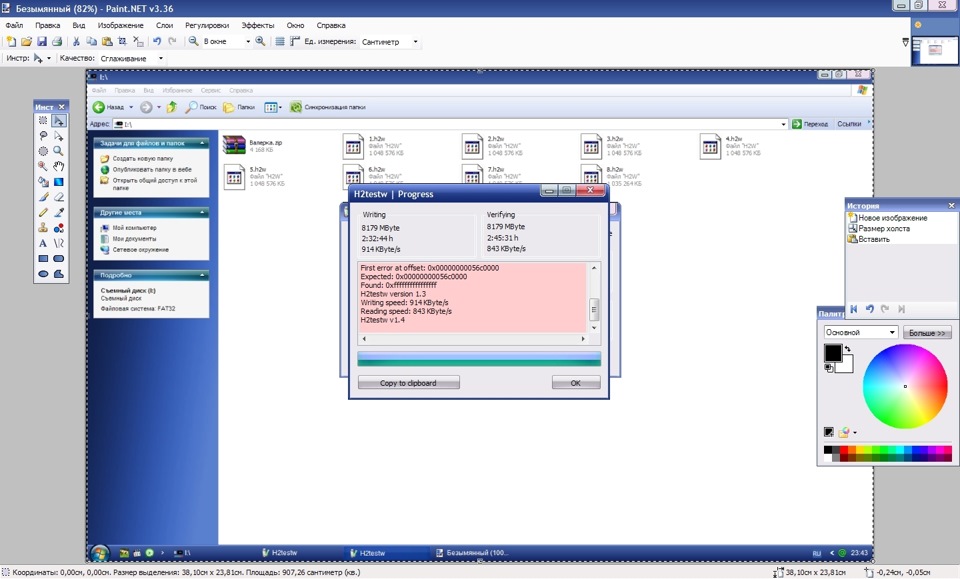
Task: Zoom out with the minus magnifier
Action: click(193, 42)
